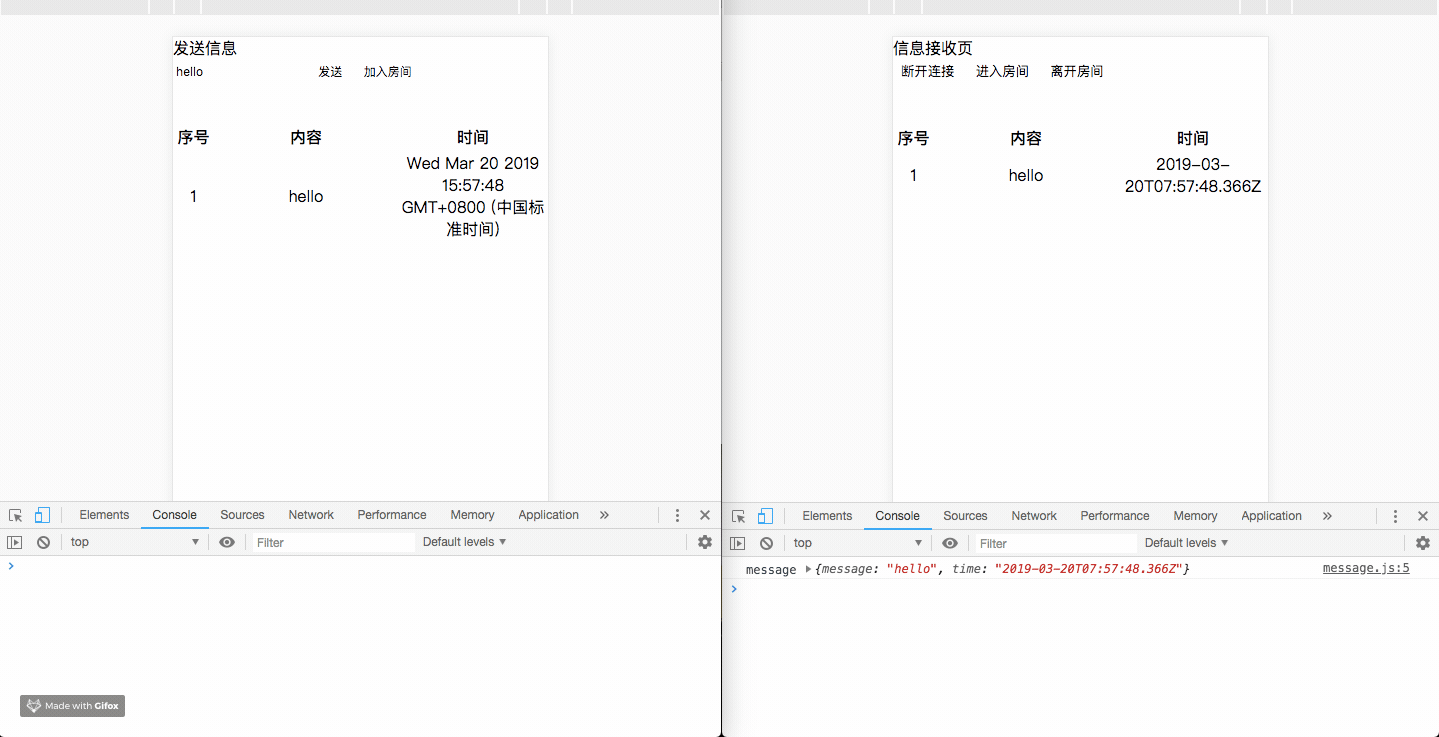Open Default levels dropdown in left console

(x=465, y=542)
